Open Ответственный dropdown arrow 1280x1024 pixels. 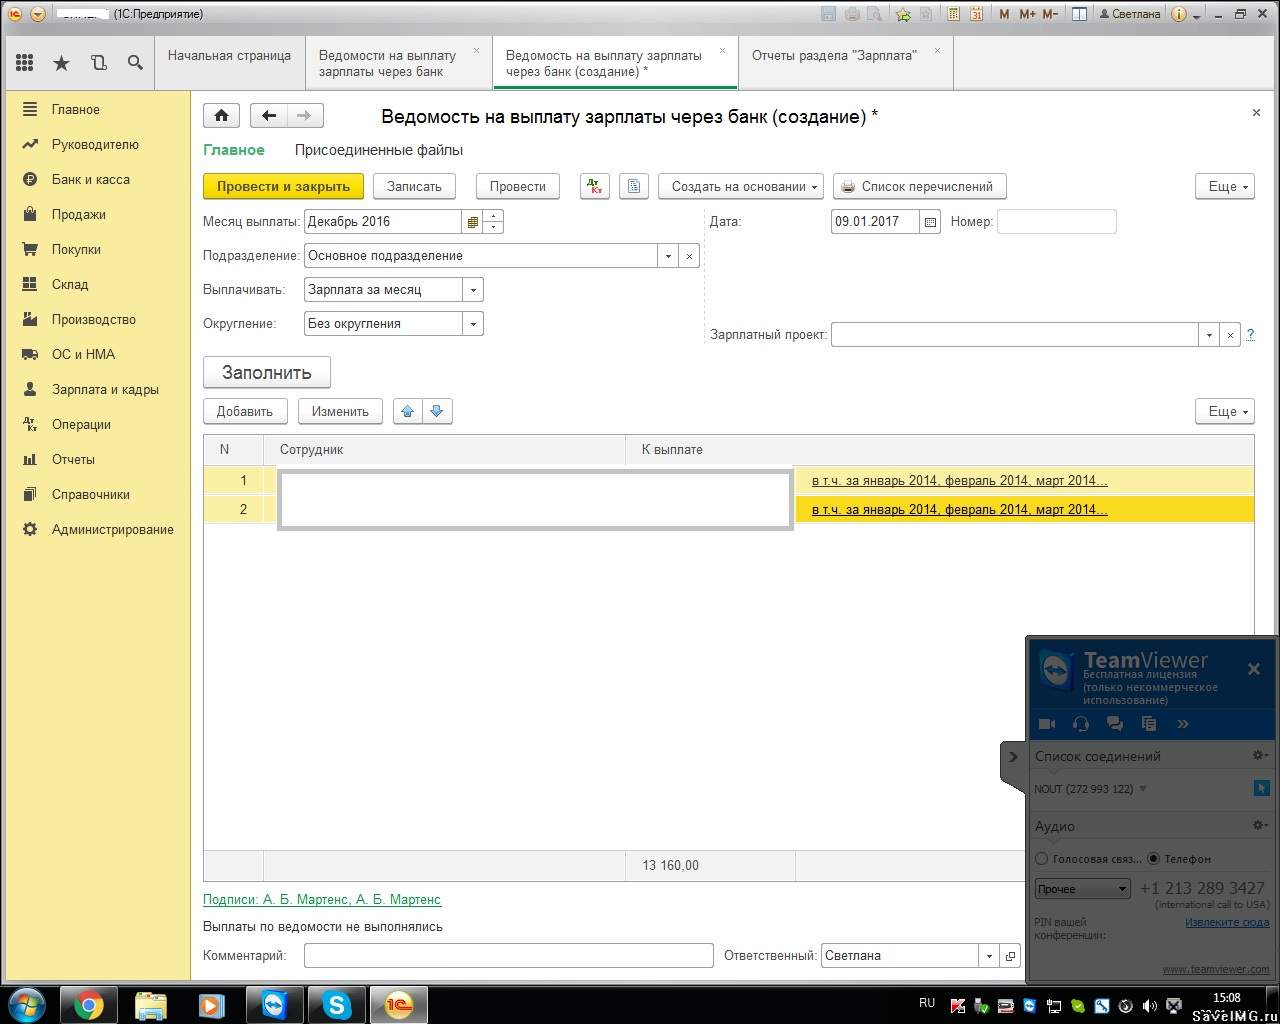tap(989, 956)
